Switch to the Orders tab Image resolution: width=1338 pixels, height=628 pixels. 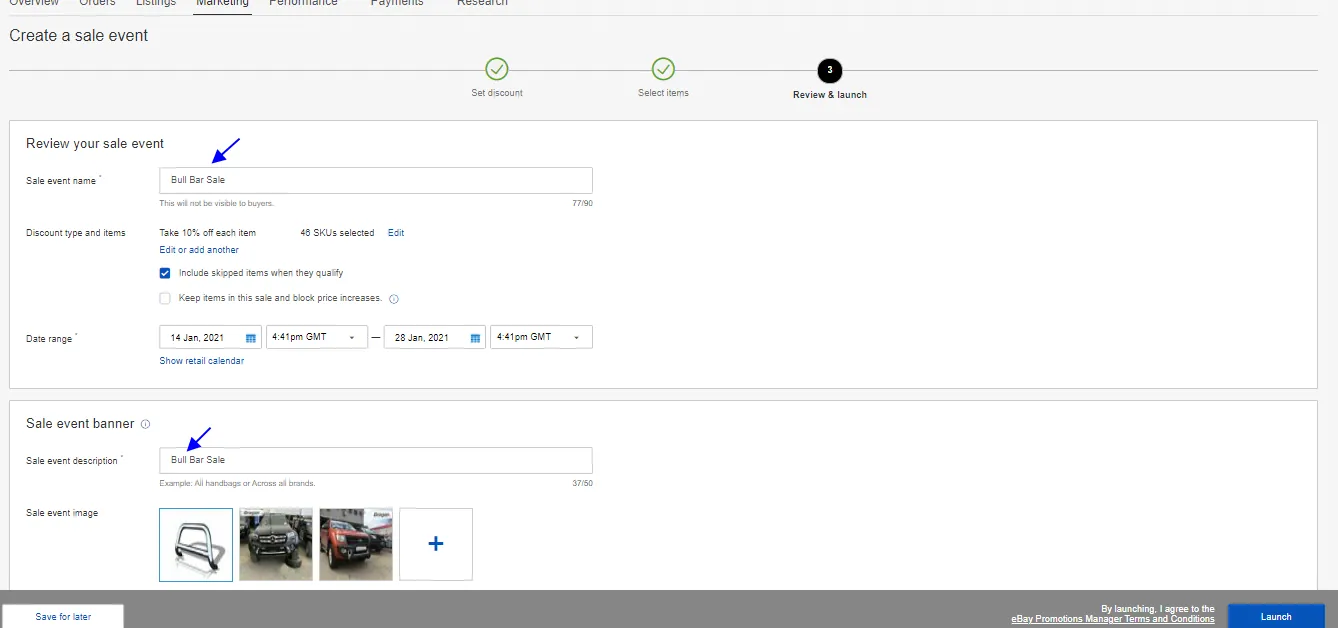click(x=97, y=3)
